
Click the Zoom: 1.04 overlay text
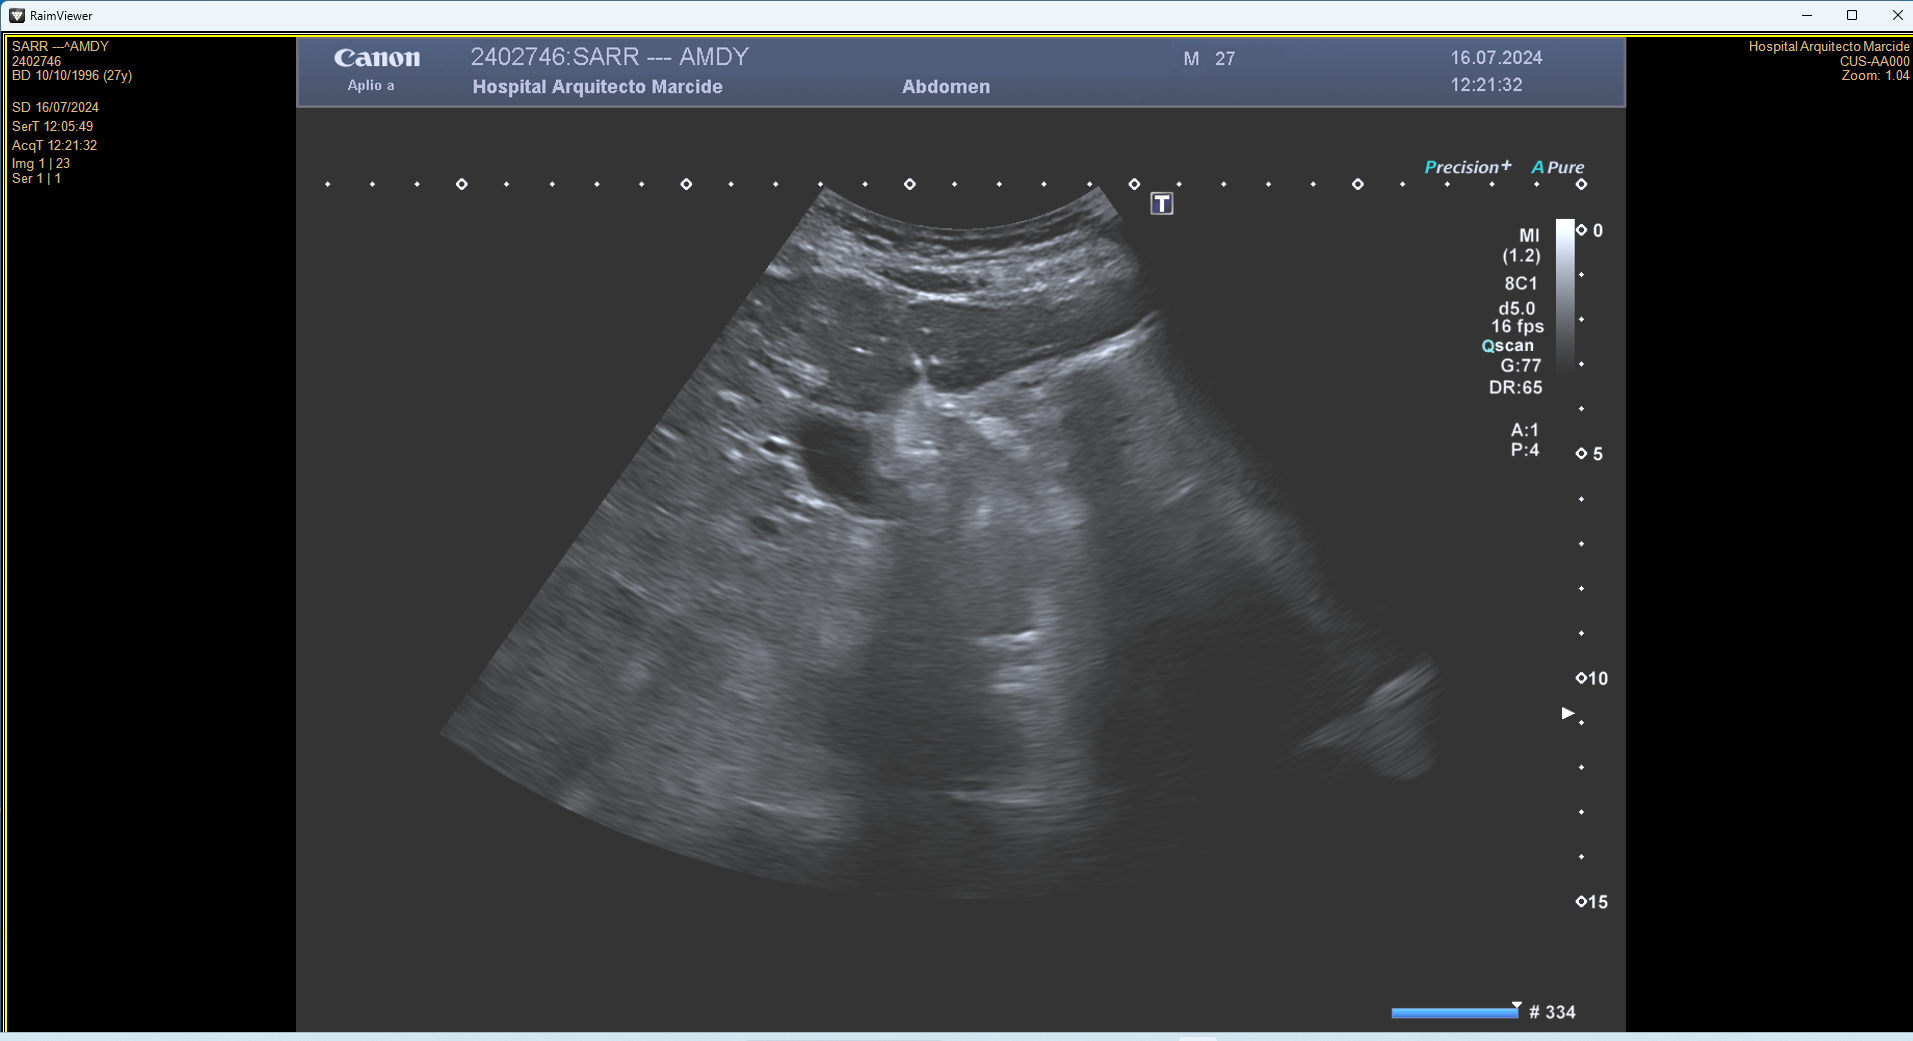click(1875, 76)
